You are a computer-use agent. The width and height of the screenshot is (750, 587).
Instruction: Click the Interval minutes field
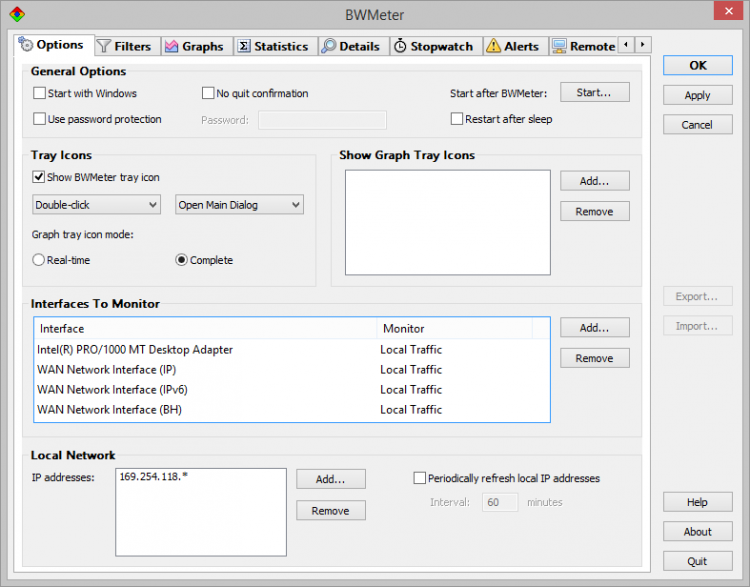(500, 502)
